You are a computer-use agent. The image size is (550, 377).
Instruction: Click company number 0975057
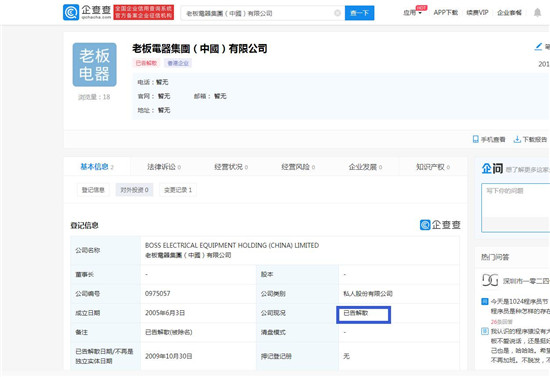click(157, 294)
